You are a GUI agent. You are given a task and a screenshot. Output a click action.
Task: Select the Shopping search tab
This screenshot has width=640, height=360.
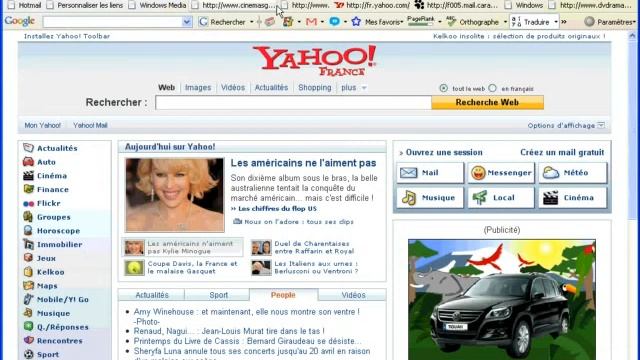pyautogui.click(x=315, y=87)
